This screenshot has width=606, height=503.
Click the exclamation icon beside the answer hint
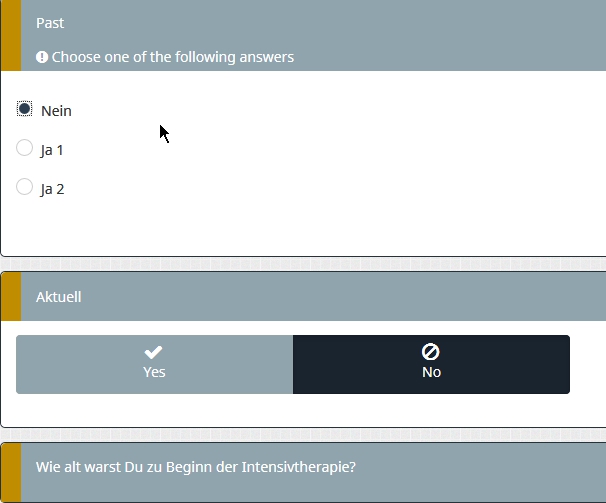[x=42, y=57]
